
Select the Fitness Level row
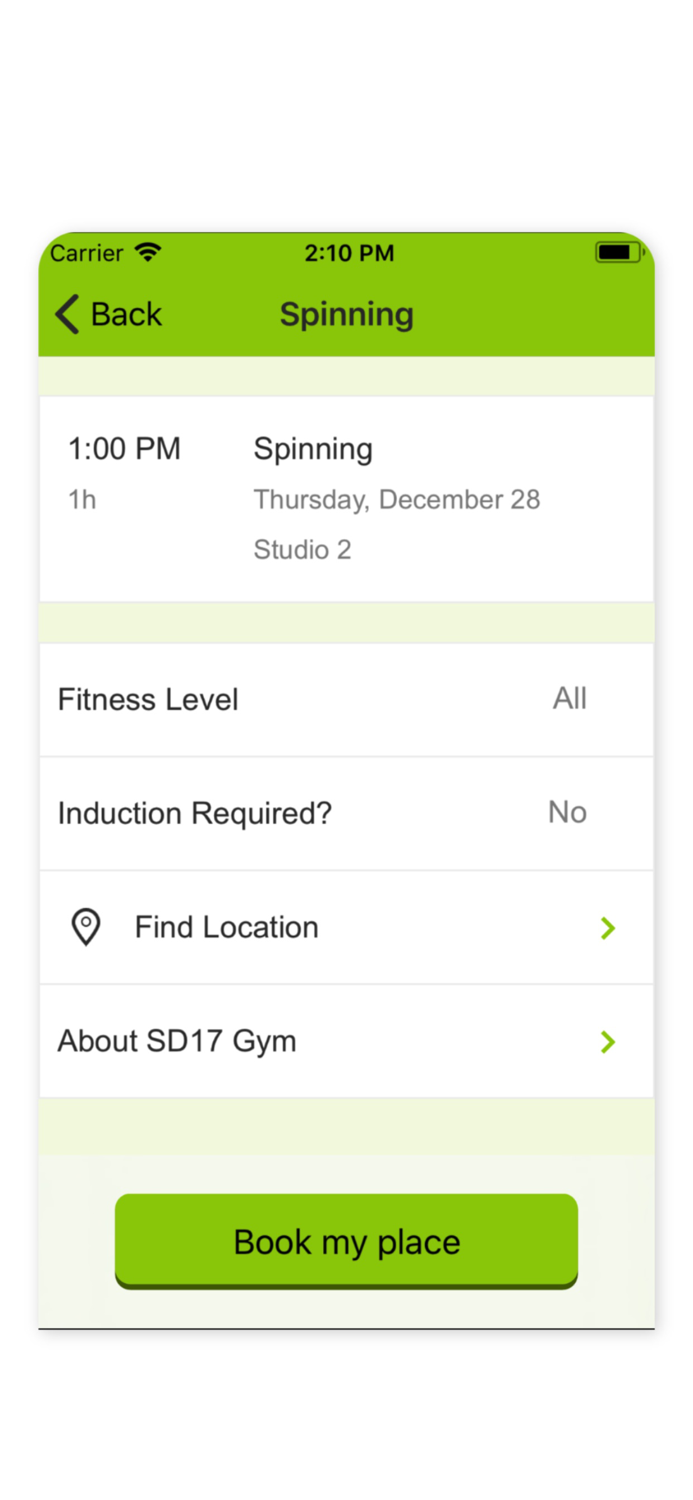pyautogui.click(x=346, y=699)
